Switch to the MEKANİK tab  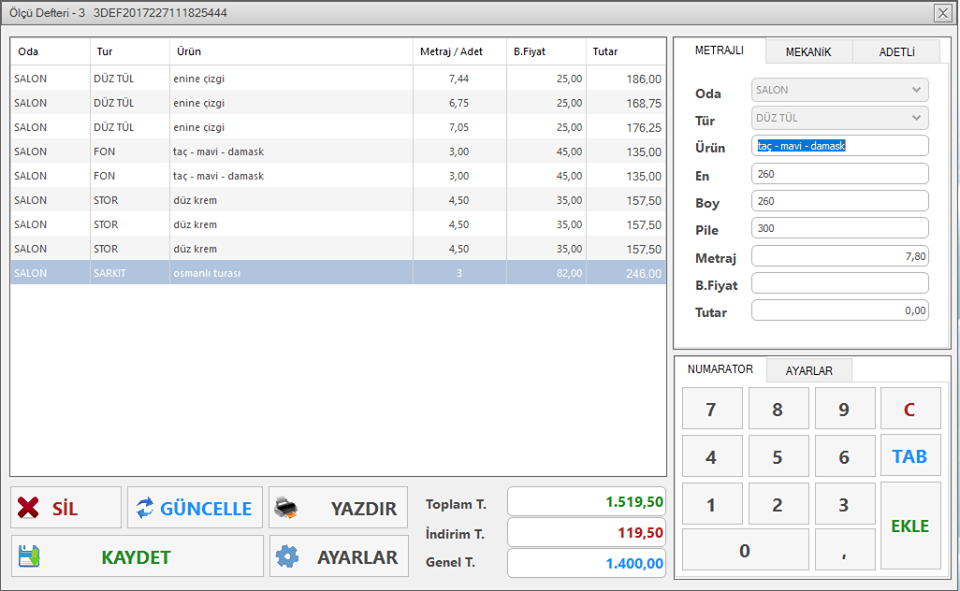click(x=808, y=52)
